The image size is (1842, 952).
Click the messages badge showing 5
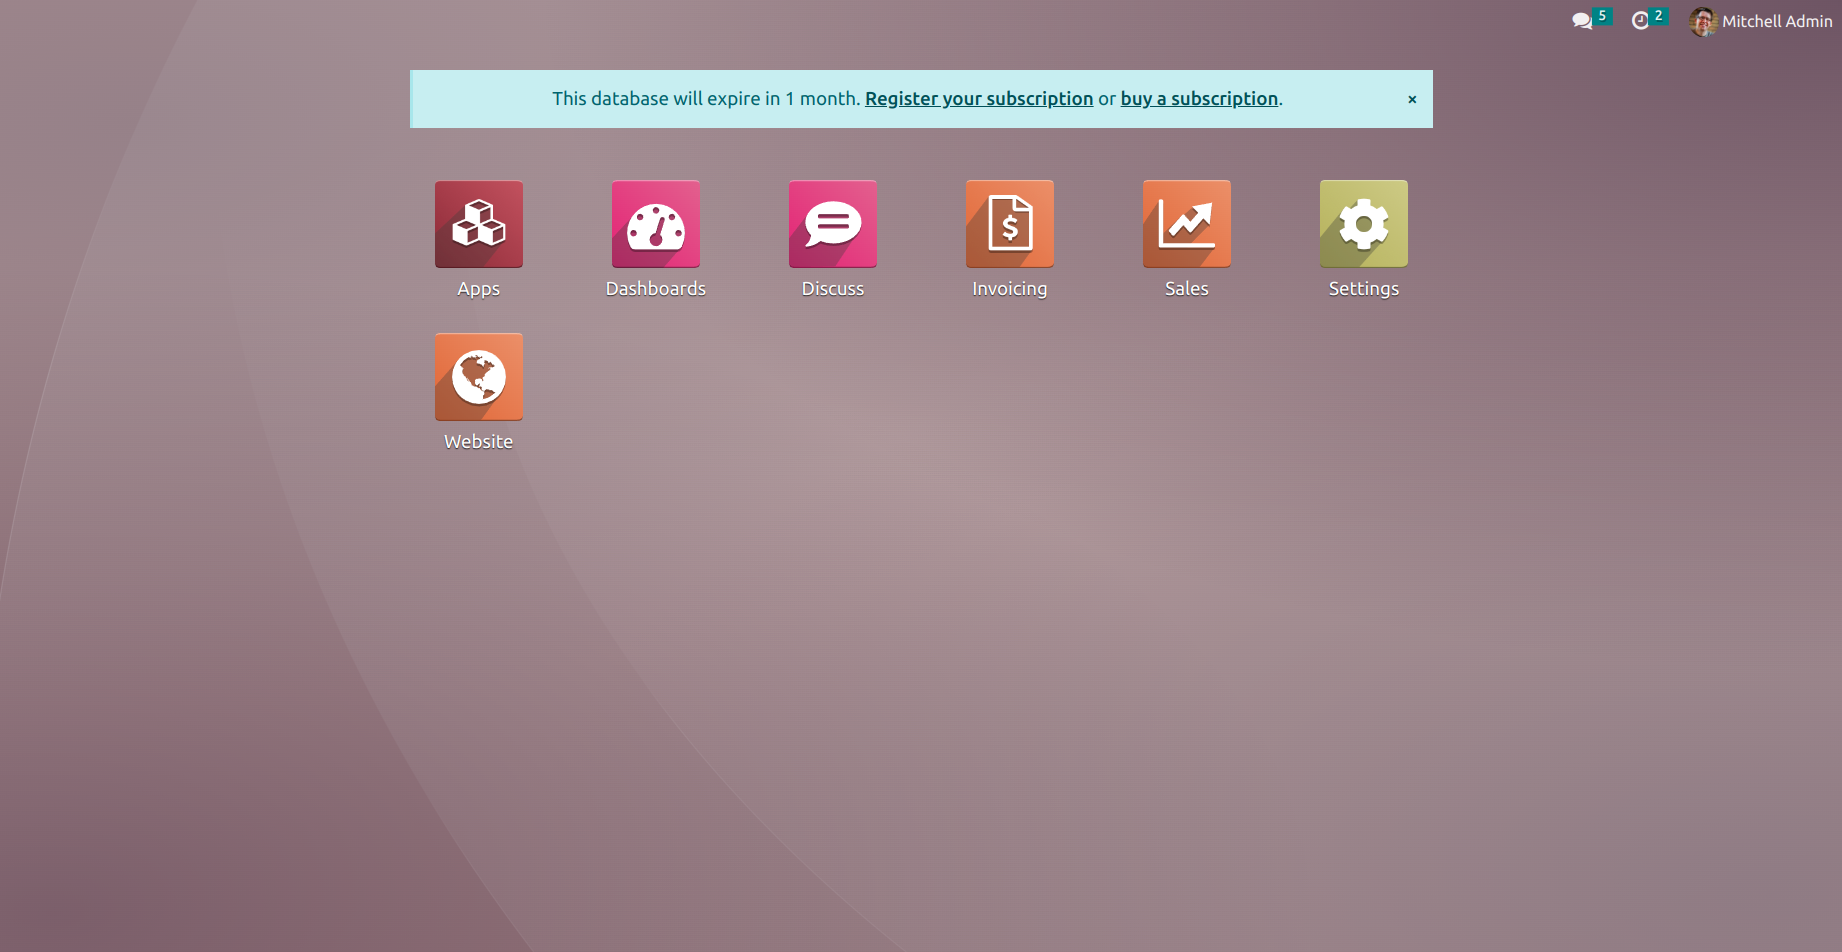[1602, 16]
